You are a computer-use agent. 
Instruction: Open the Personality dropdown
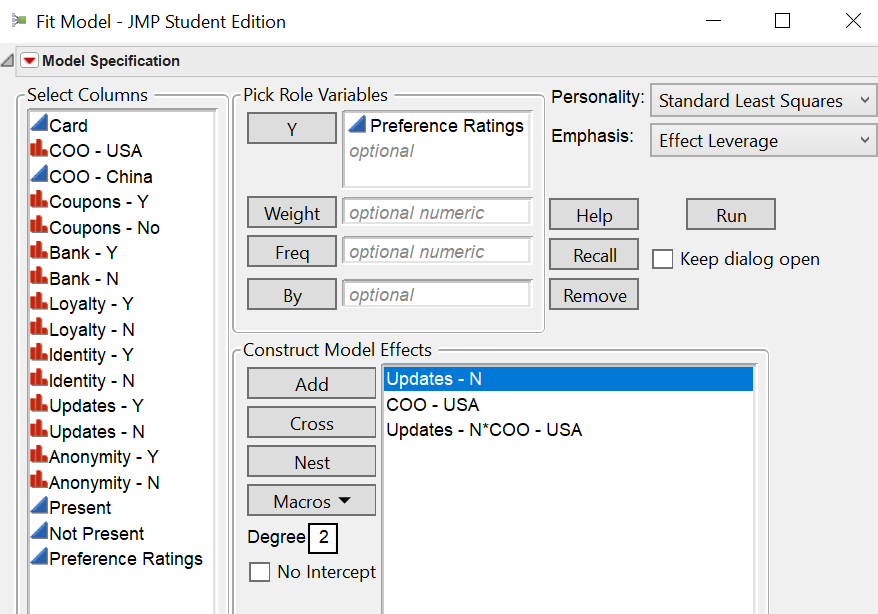click(x=763, y=101)
